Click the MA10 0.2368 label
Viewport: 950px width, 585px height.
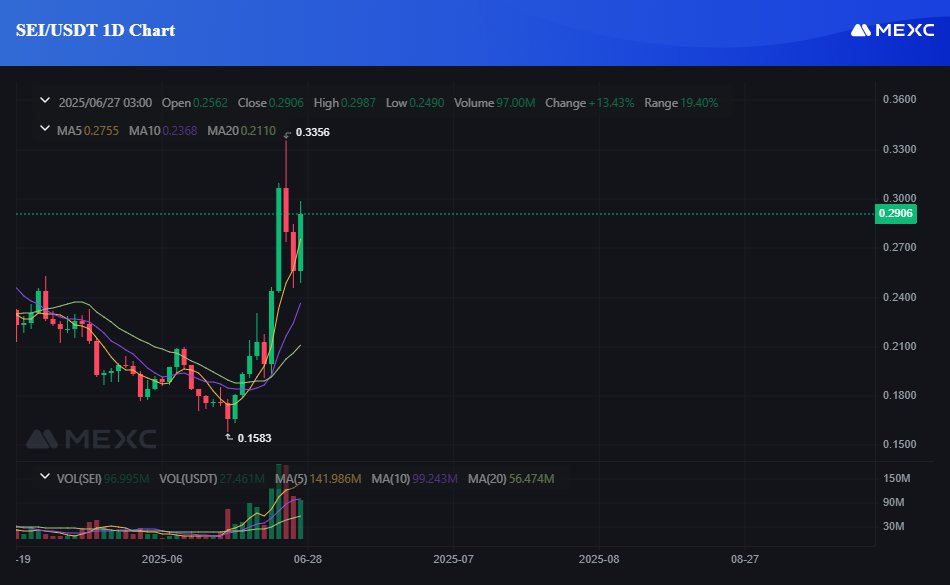[163, 131]
